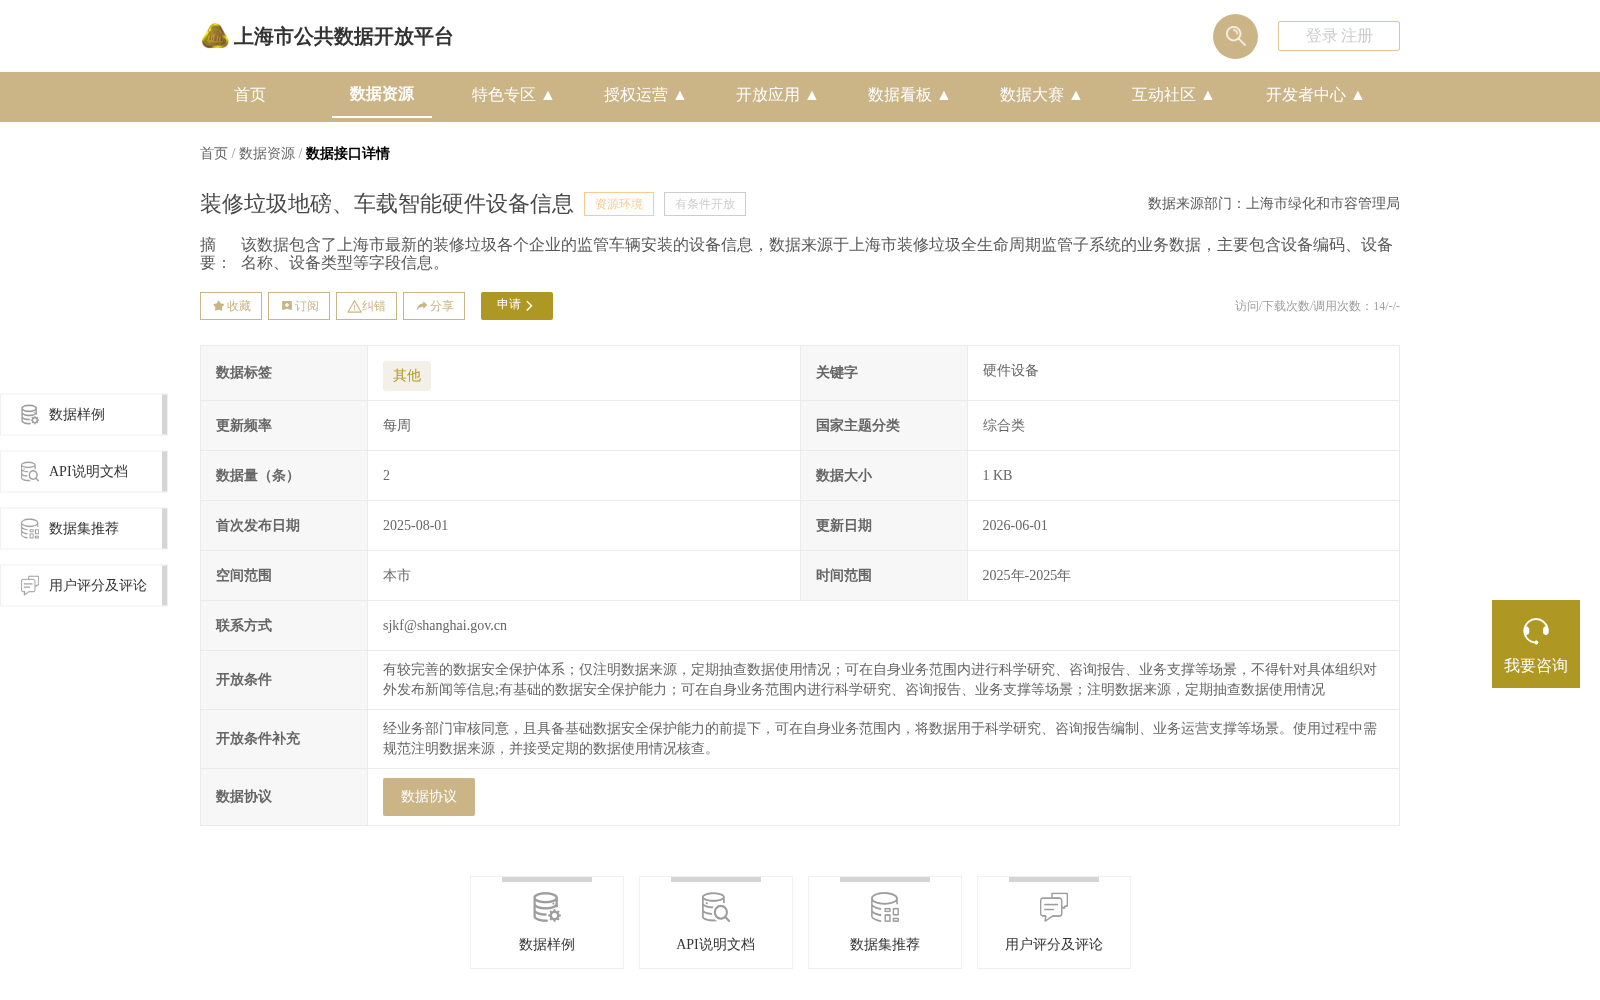1600x1000 pixels.
Task: Click the bottom API说明文档 card icon
Action: tap(716, 908)
